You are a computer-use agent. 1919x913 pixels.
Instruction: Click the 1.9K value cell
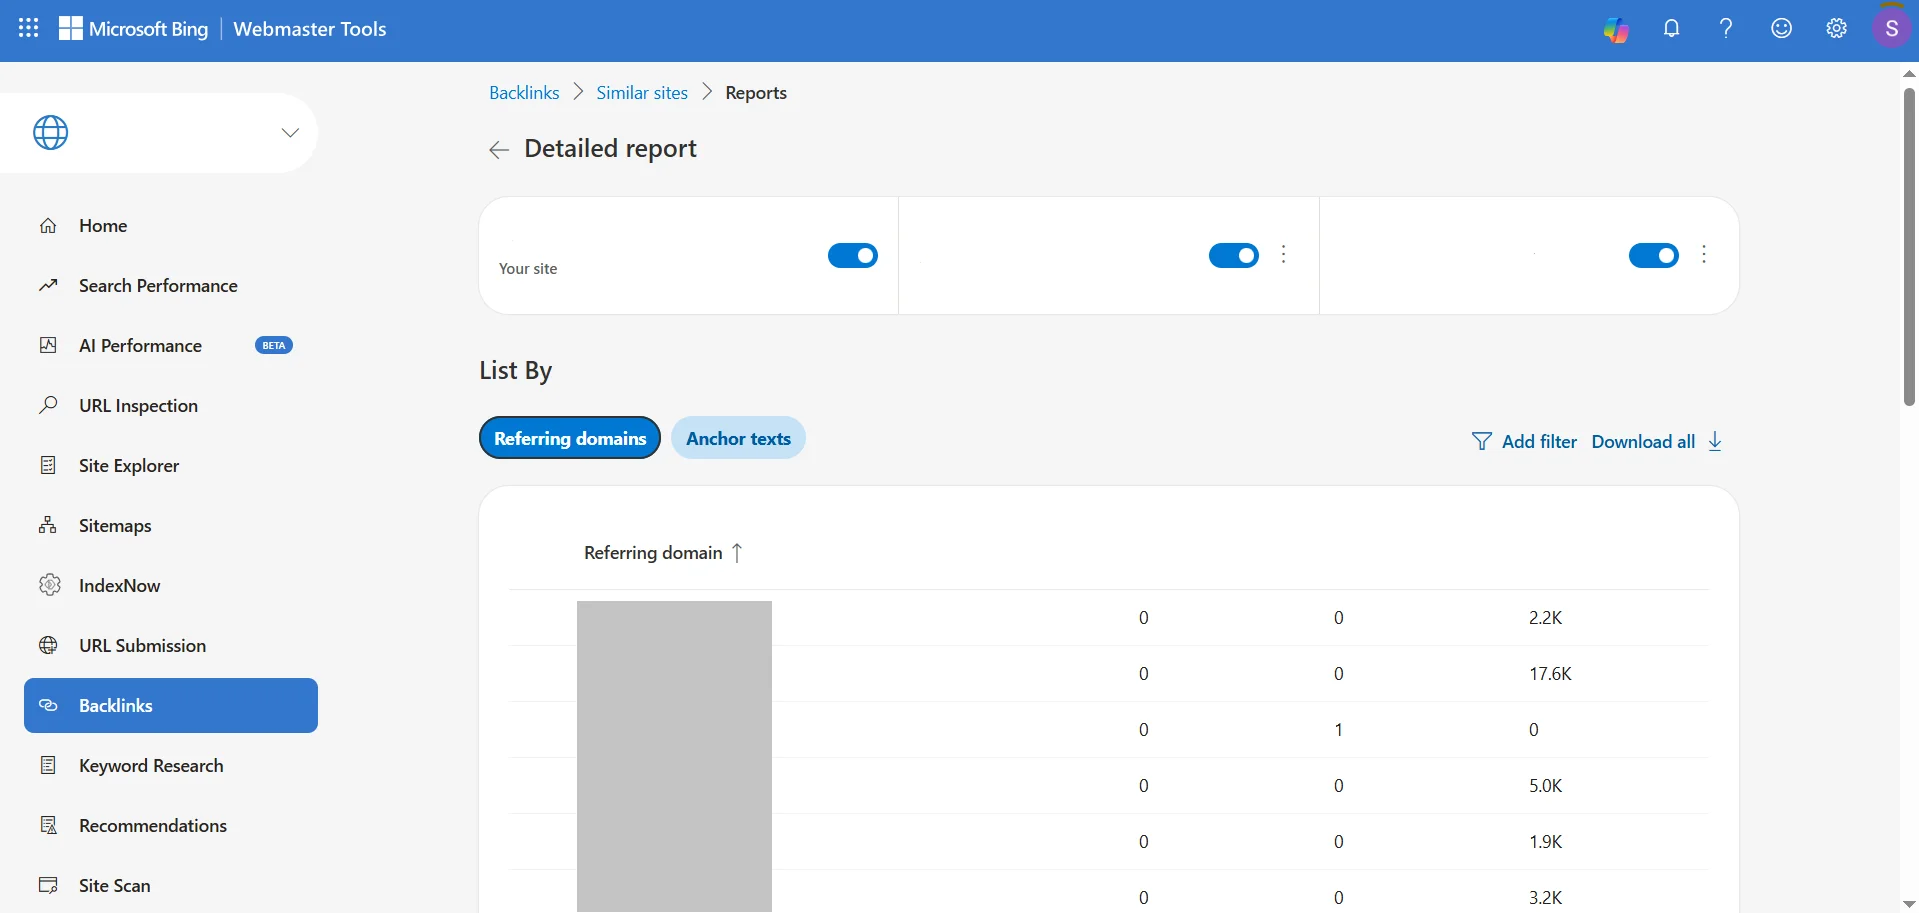coord(1545,842)
